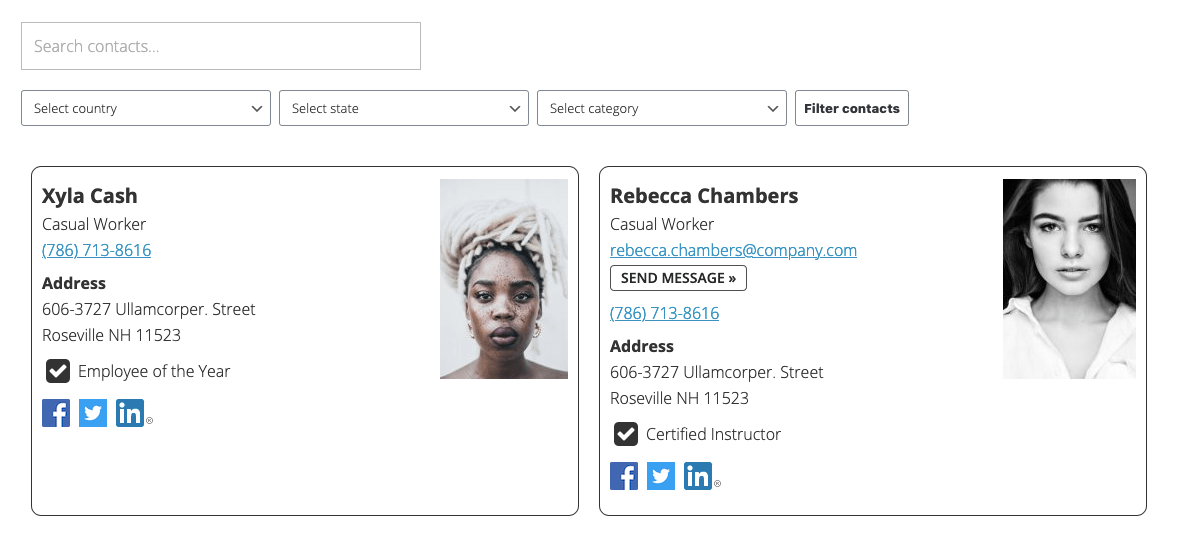
Task: Toggle Certified Instructor checkbox
Action: [x=626, y=434]
